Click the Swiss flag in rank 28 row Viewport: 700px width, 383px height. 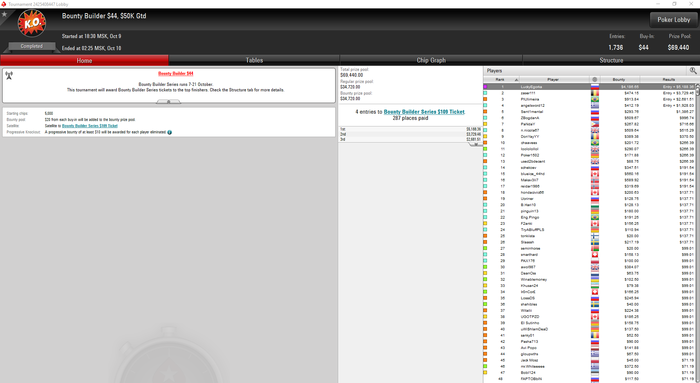tap(595, 254)
